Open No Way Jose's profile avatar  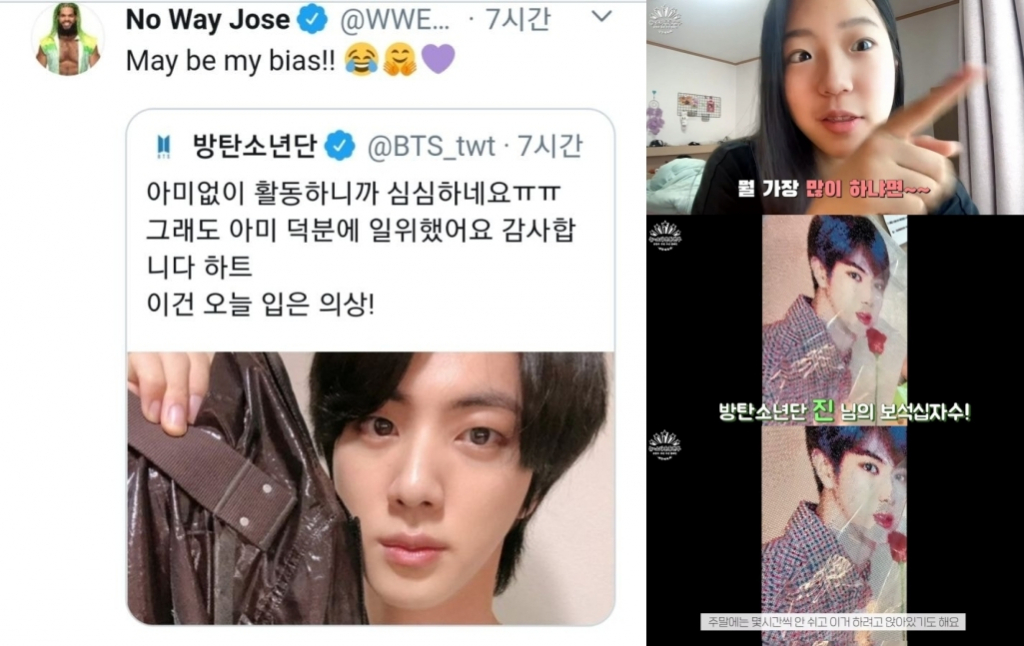(x=68, y=39)
